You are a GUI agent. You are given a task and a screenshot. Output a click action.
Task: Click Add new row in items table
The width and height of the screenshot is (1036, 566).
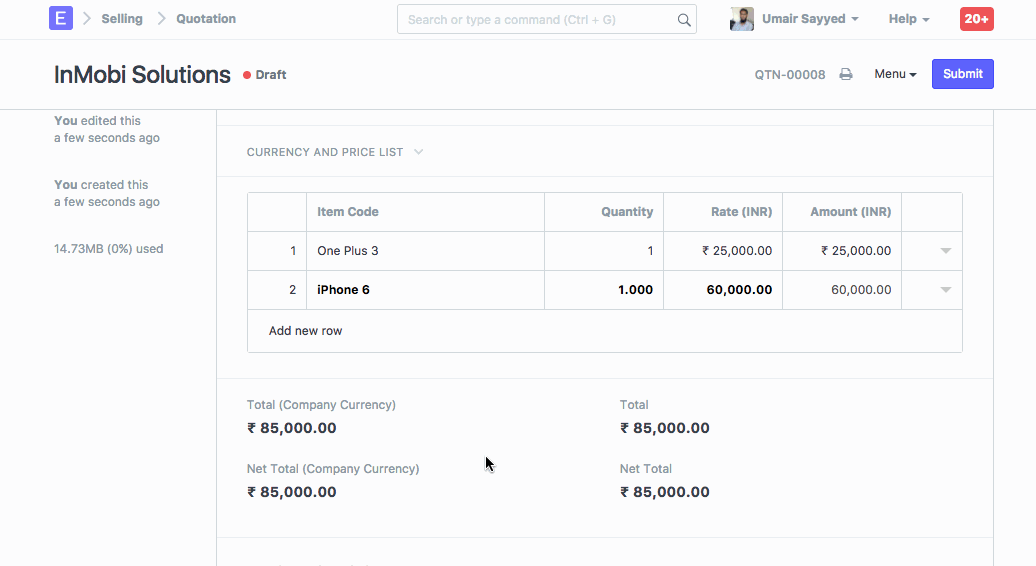pos(305,331)
